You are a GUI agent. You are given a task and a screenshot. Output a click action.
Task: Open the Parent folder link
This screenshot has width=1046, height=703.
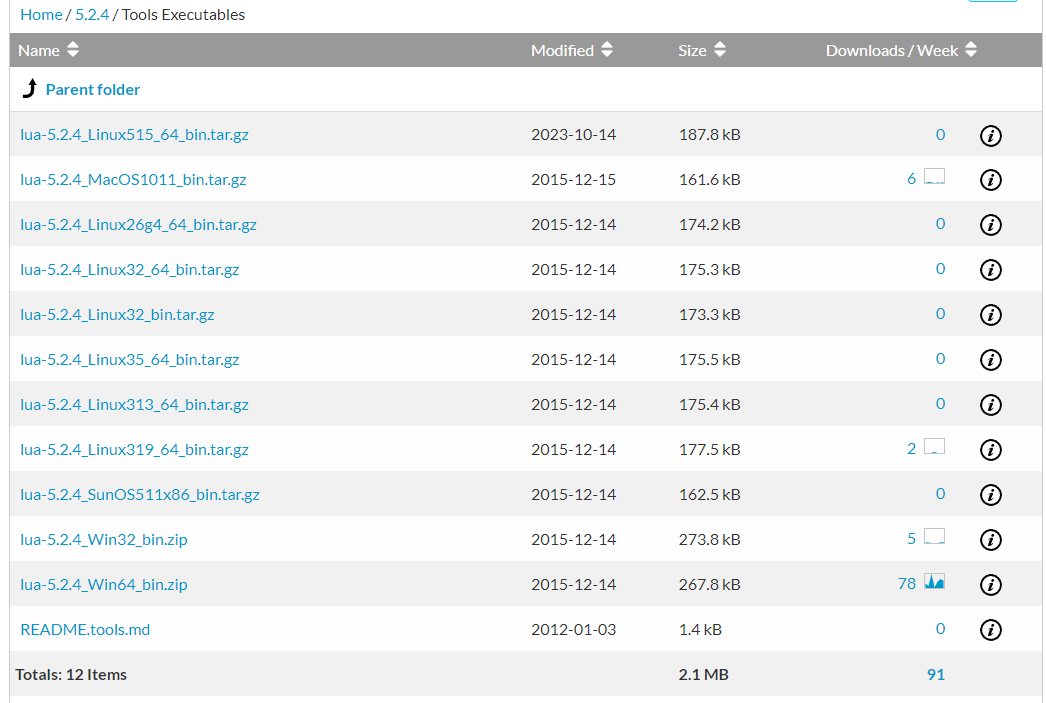(93, 89)
